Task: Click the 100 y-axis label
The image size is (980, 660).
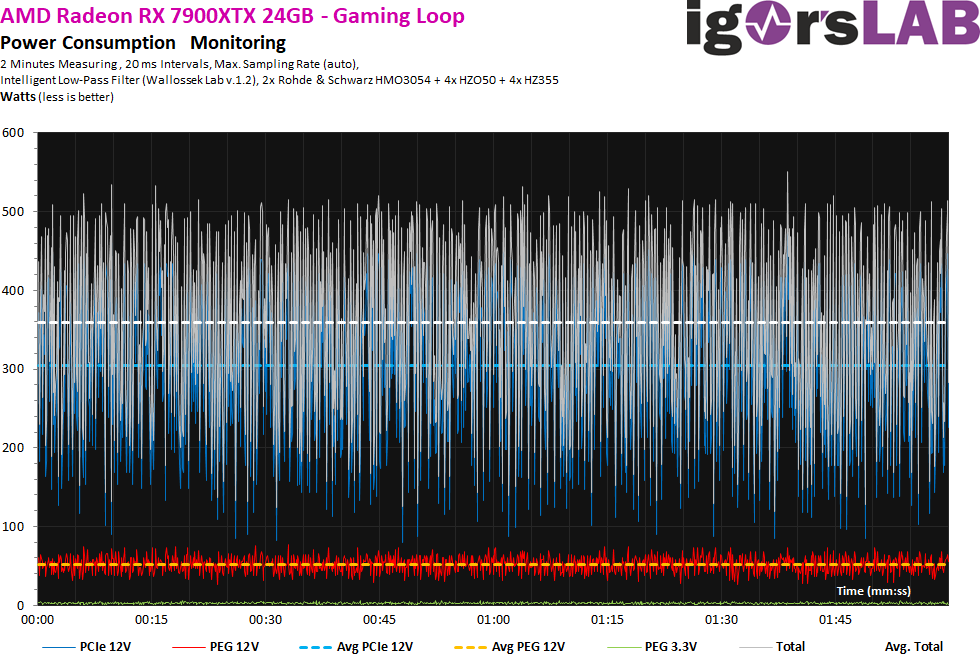Action: (x=12, y=526)
